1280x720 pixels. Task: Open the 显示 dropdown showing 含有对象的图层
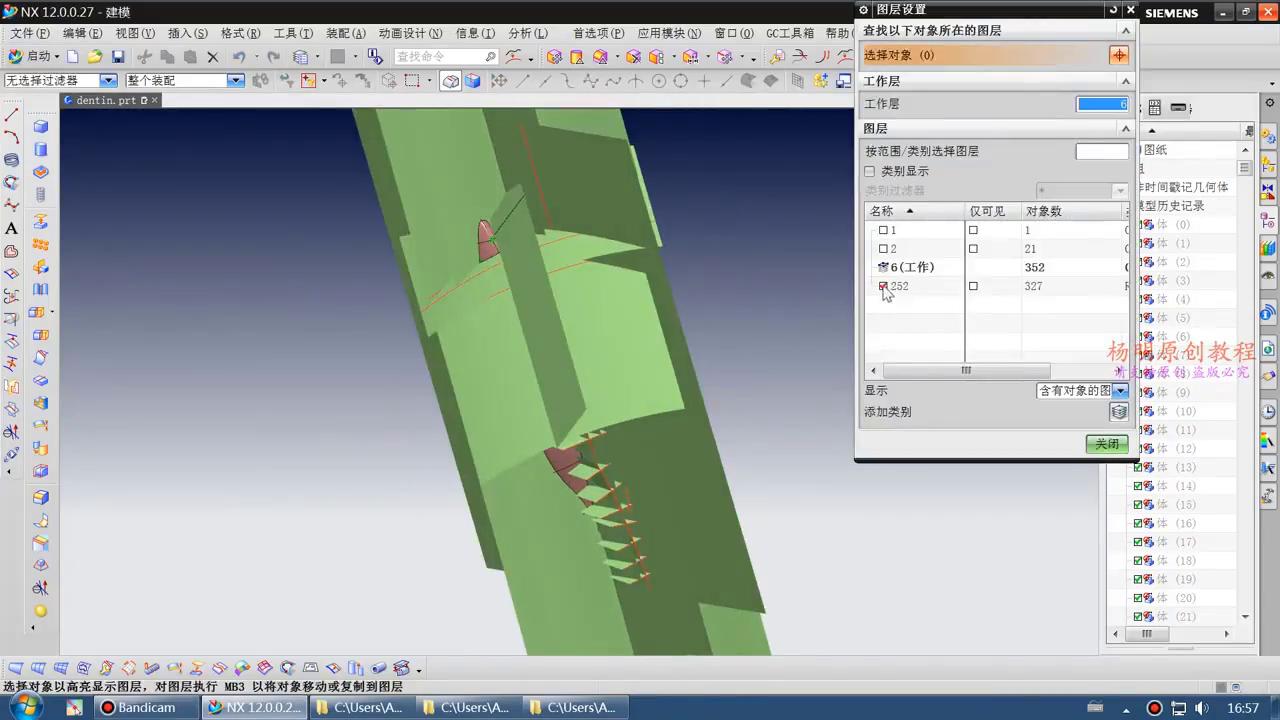coord(1120,391)
